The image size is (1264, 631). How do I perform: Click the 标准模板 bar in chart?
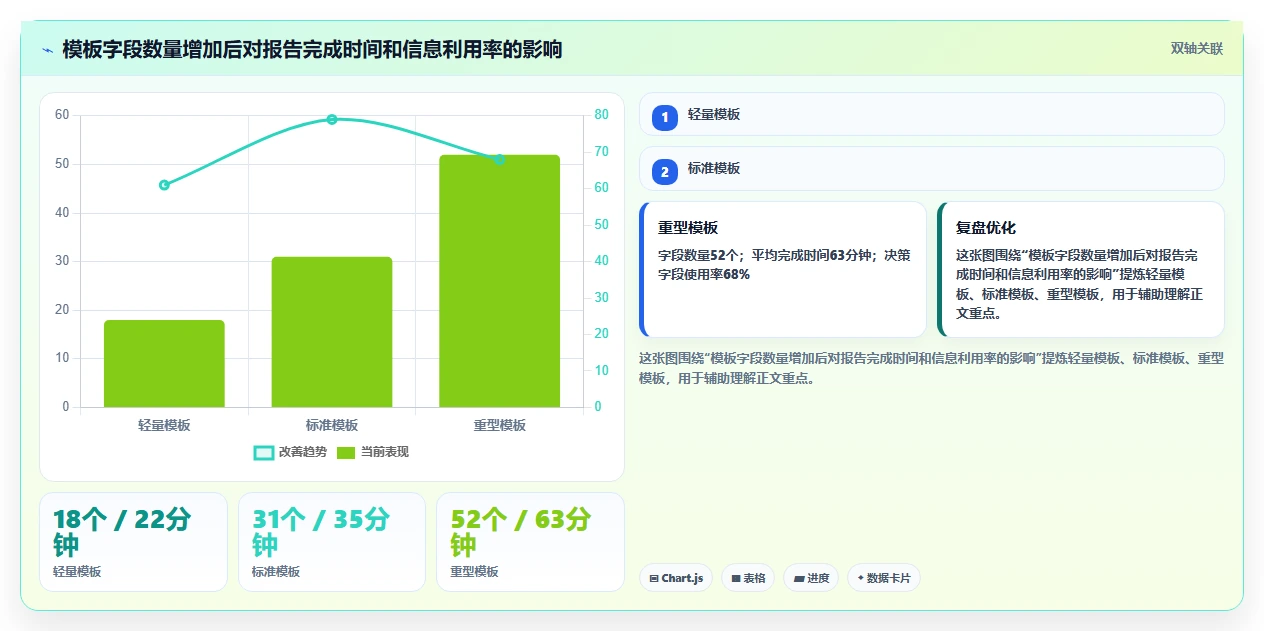click(x=332, y=332)
